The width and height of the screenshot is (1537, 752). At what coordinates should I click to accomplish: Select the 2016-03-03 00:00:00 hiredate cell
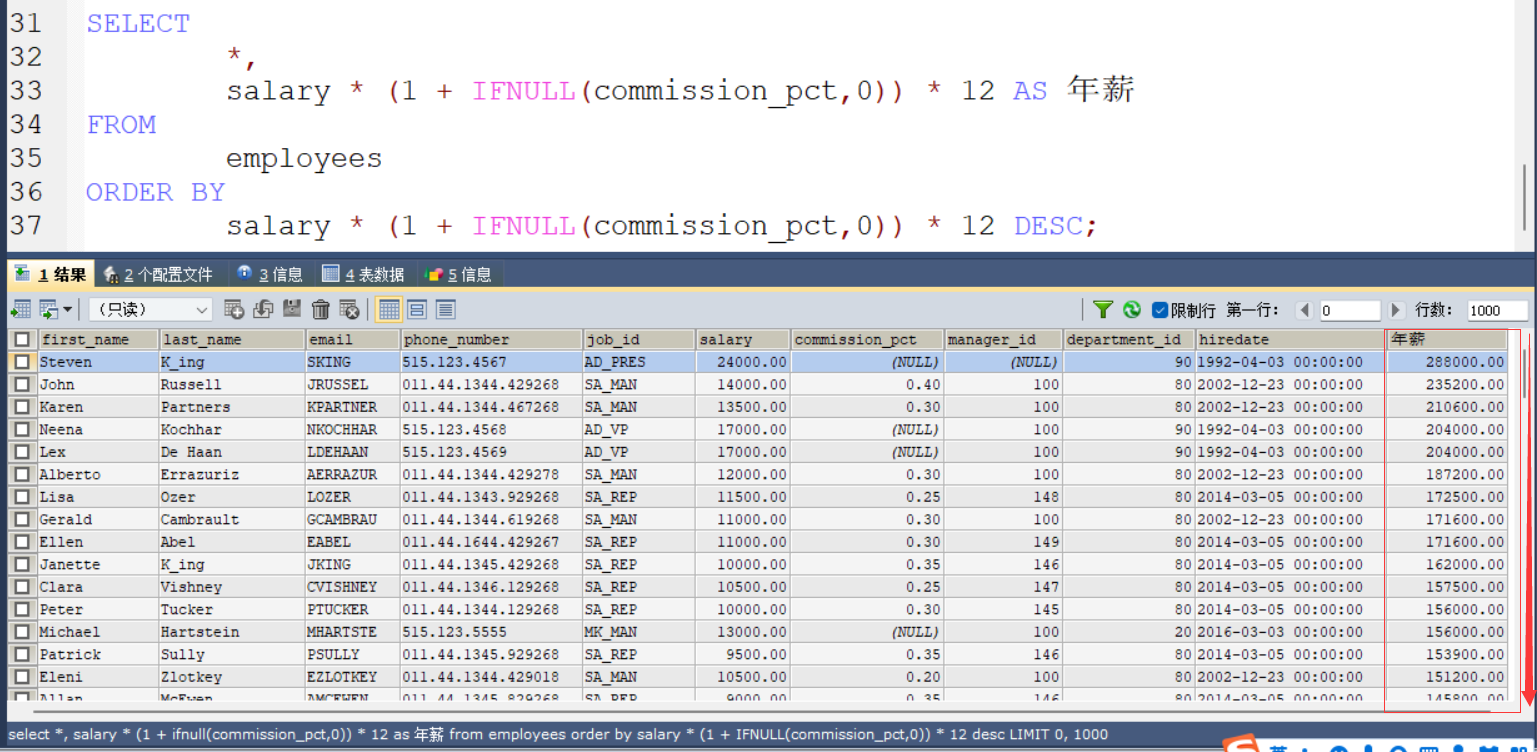click(x=1289, y=632)
